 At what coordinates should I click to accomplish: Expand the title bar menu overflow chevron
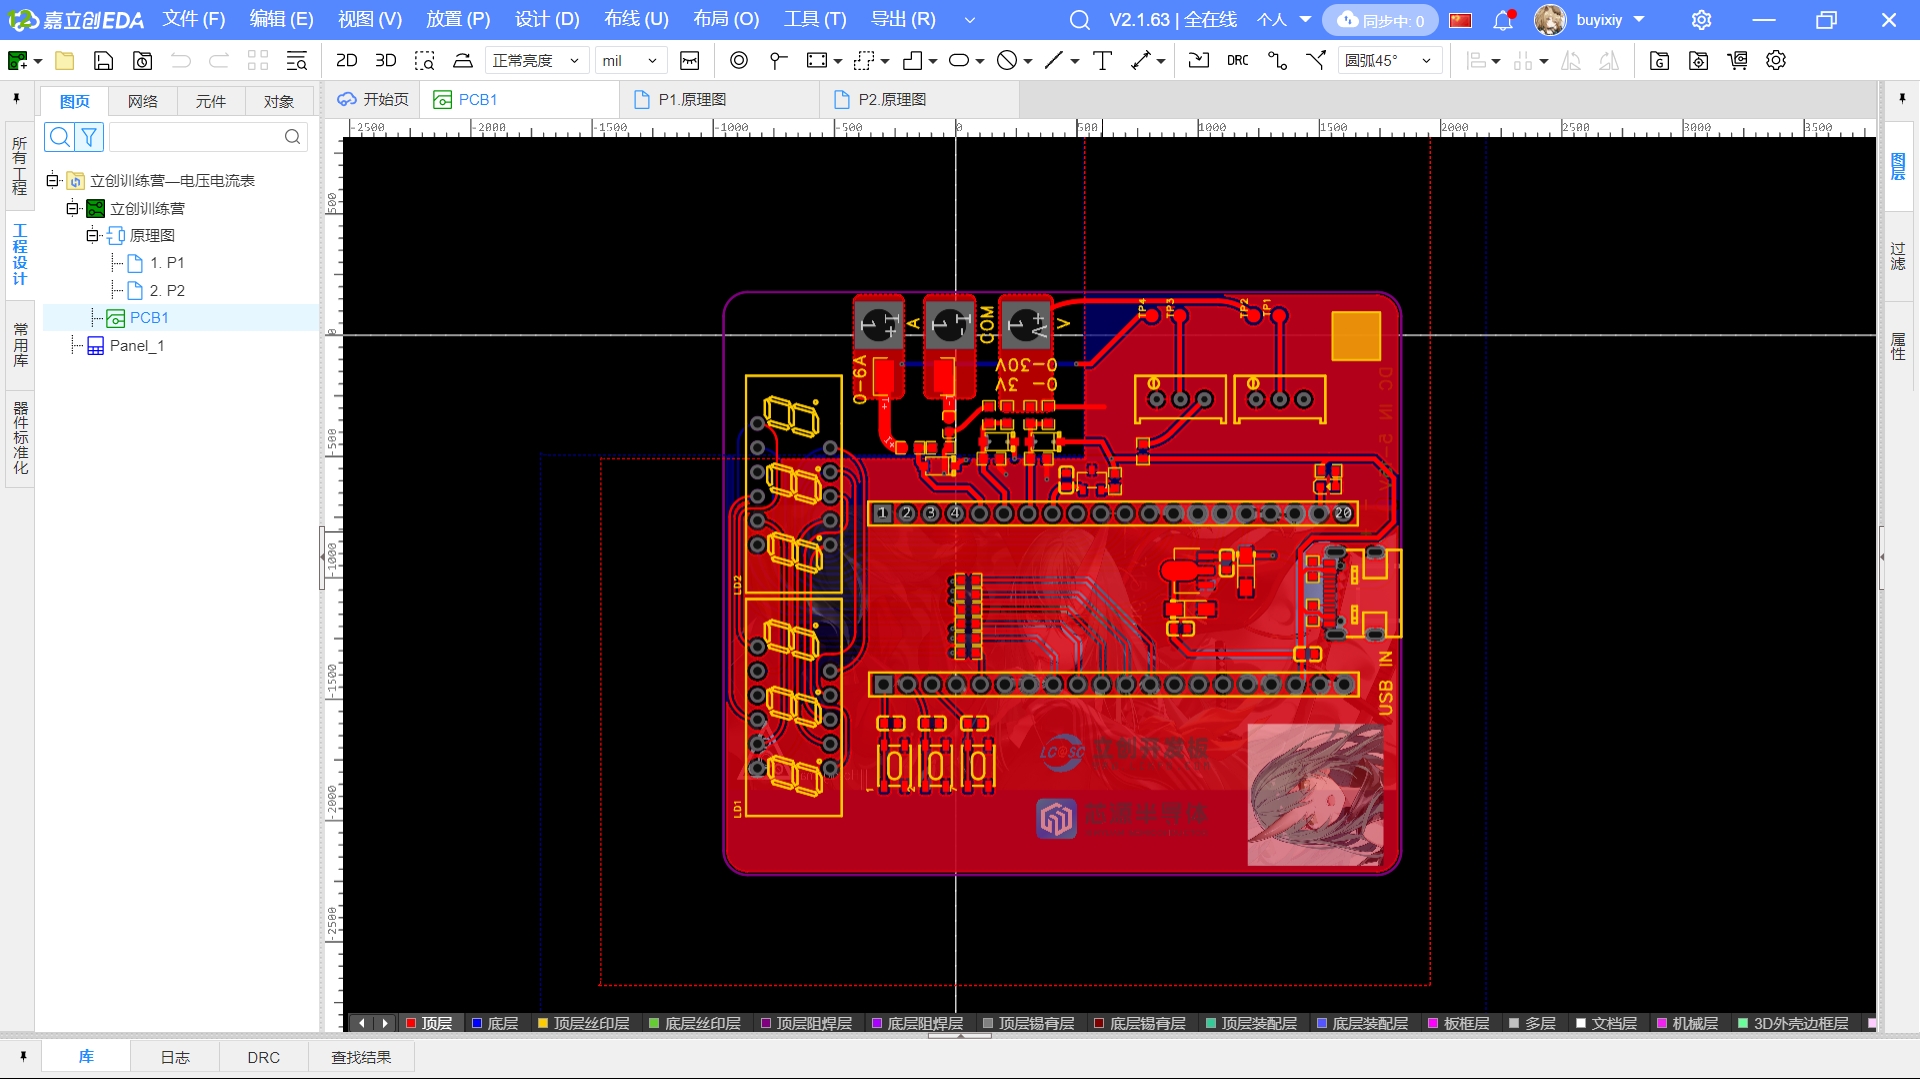[969, 20]
